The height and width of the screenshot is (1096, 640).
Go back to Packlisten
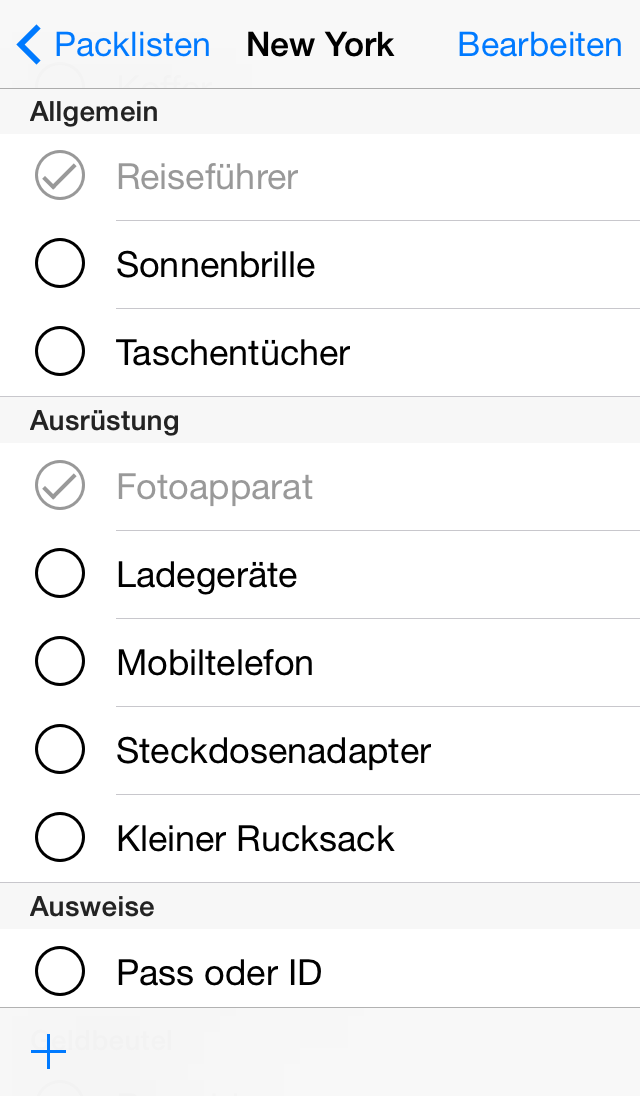click(x=132, y=45)
